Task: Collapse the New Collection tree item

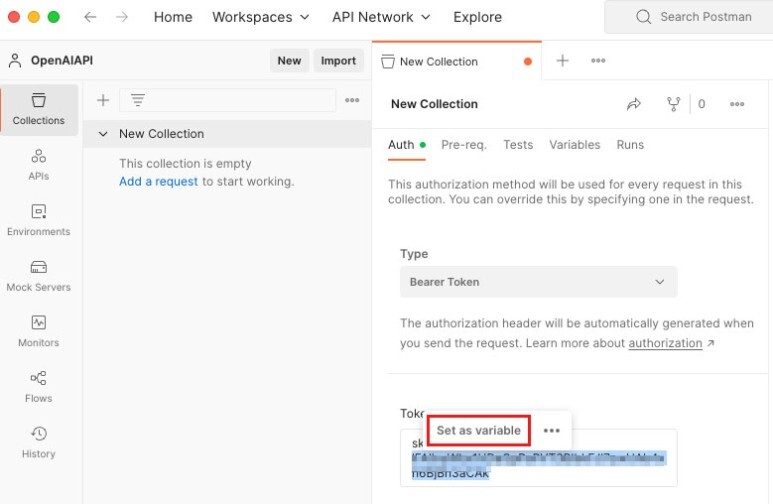Action: [103, 134]
